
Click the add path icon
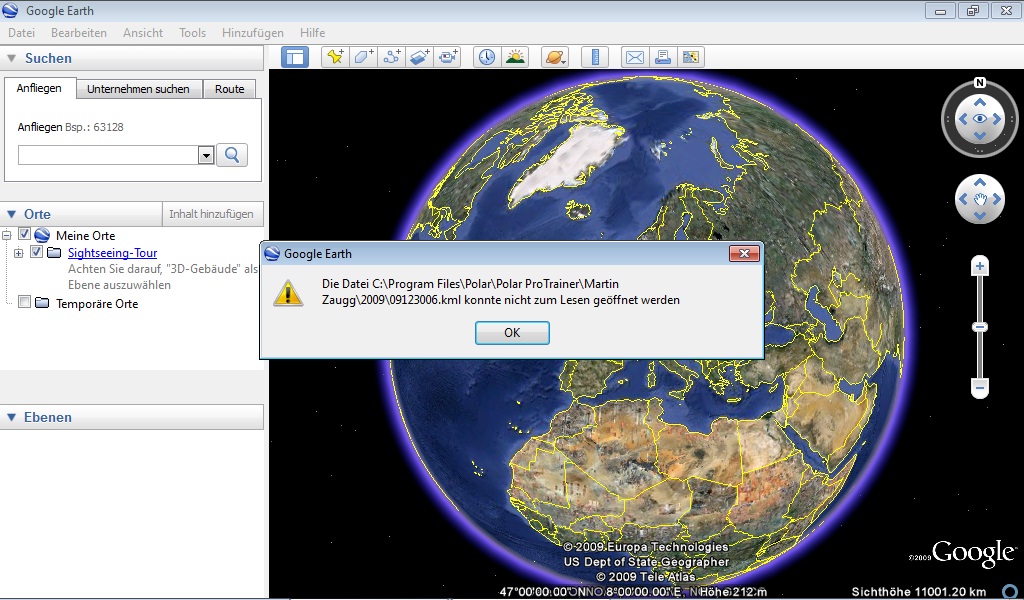coord(391,57)
